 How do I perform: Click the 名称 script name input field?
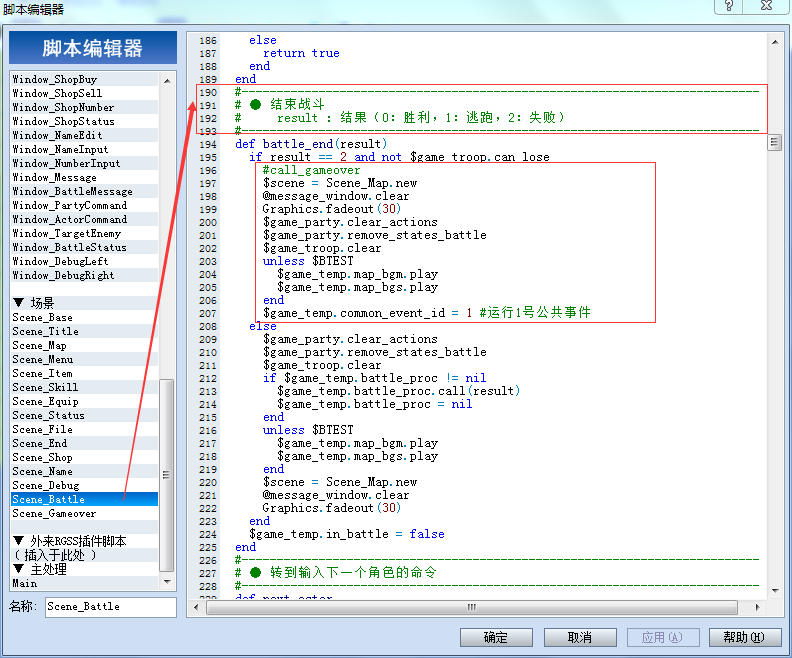click(x=111, y=606)
